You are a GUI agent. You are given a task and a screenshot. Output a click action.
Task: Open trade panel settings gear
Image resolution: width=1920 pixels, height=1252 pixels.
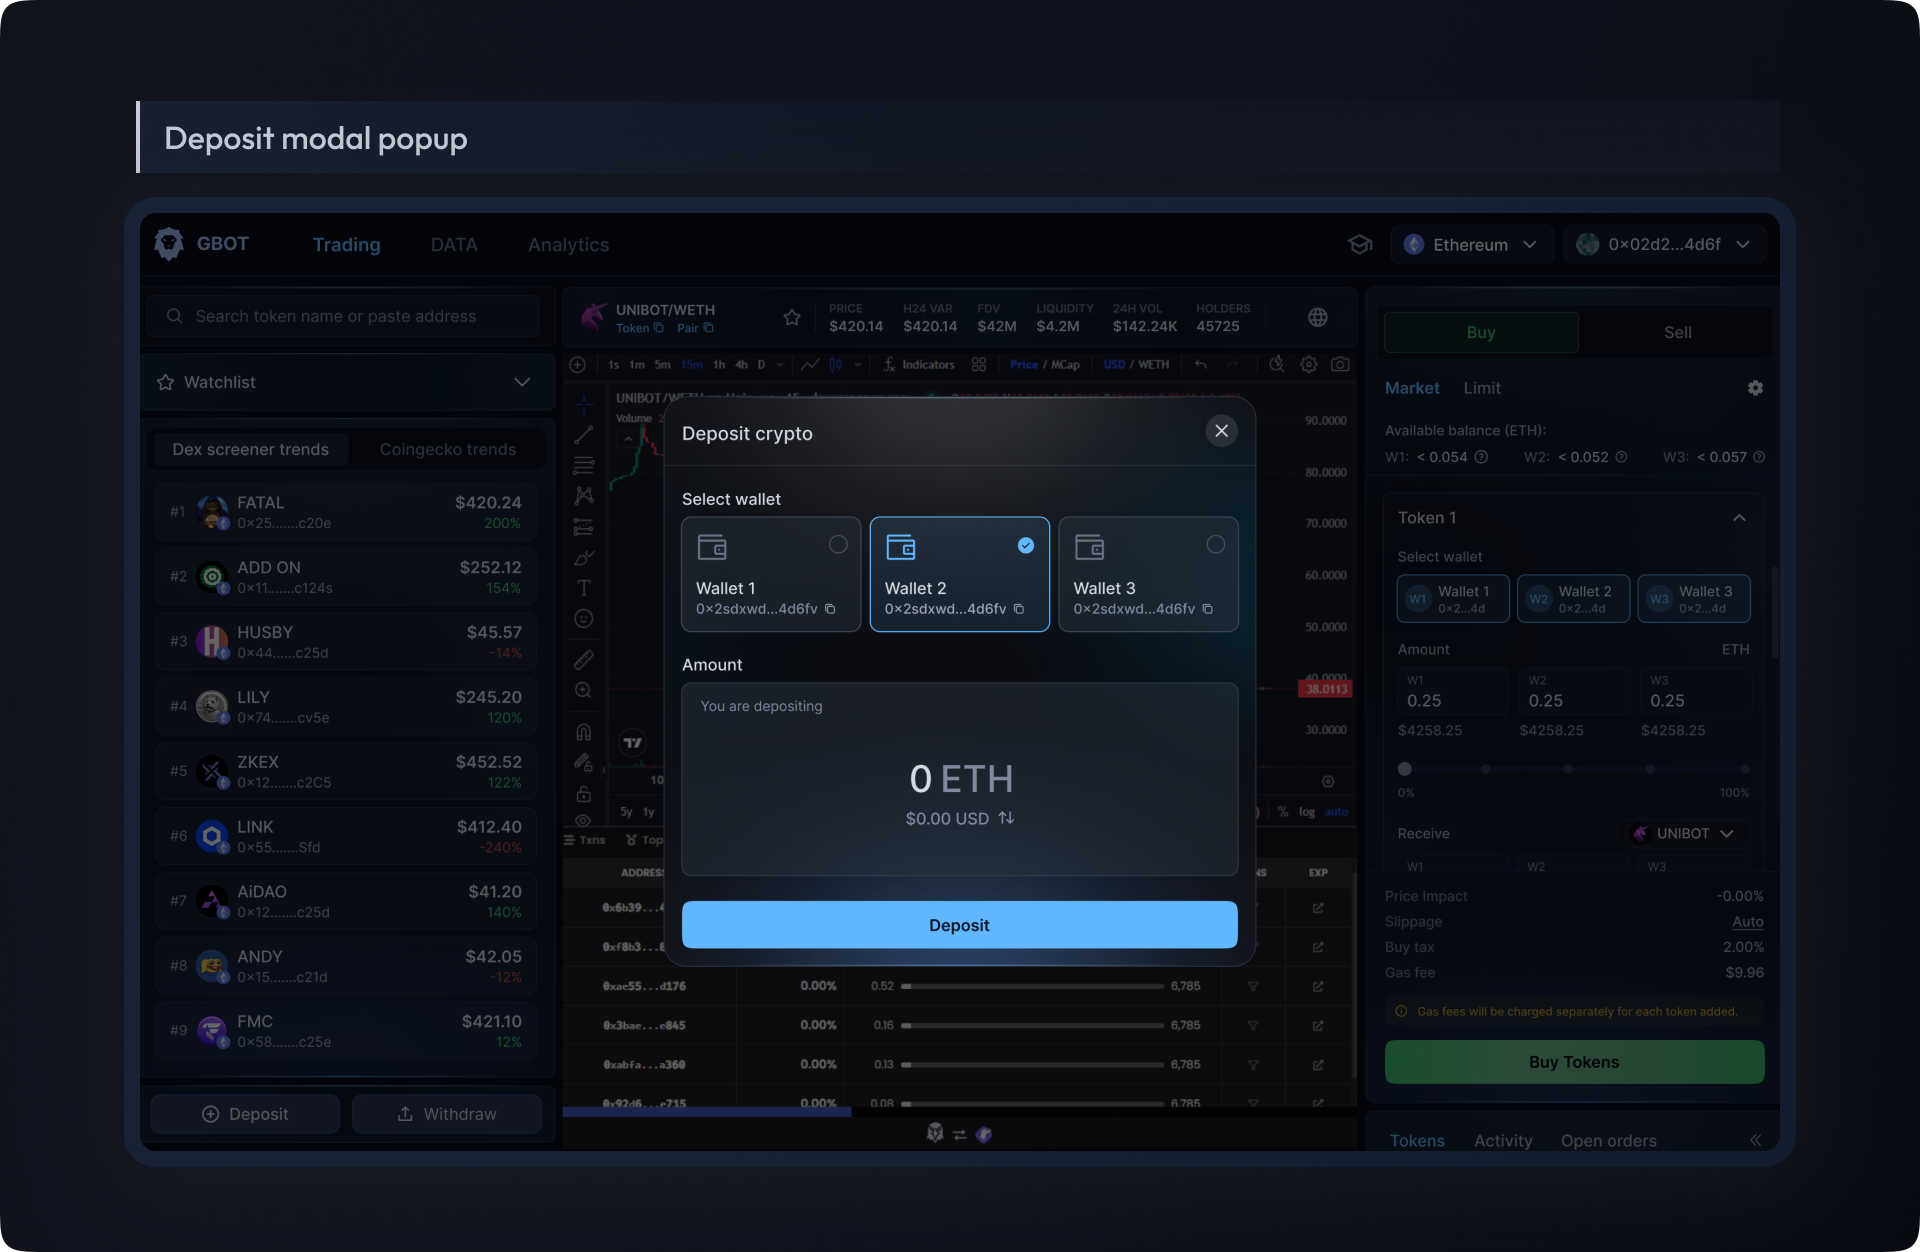click(x=1755, y=388)
